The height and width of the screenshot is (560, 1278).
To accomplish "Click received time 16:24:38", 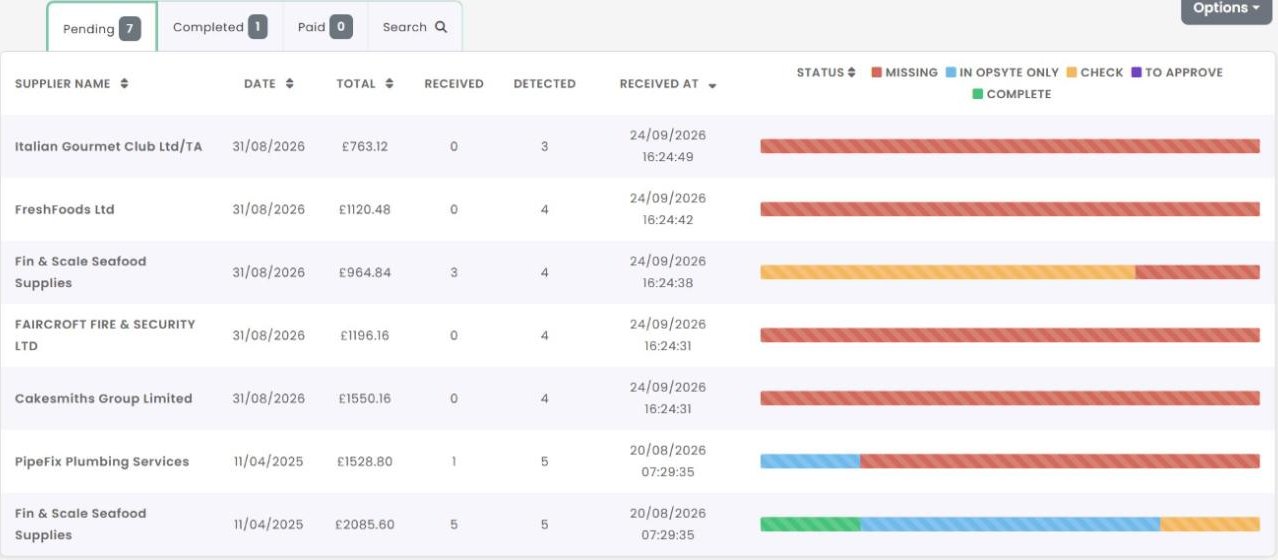I will [x=668, y=283].
